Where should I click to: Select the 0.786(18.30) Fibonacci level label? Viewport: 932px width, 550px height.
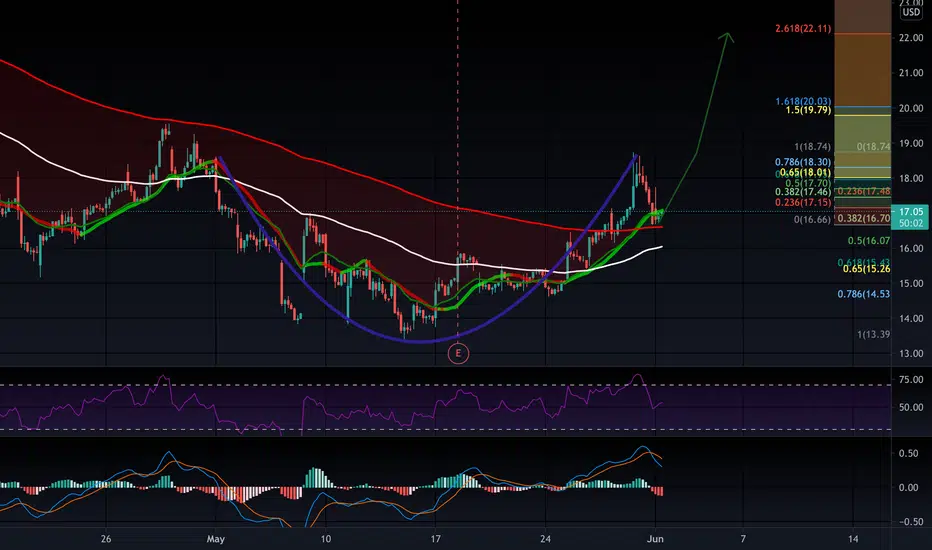point(803,162)
